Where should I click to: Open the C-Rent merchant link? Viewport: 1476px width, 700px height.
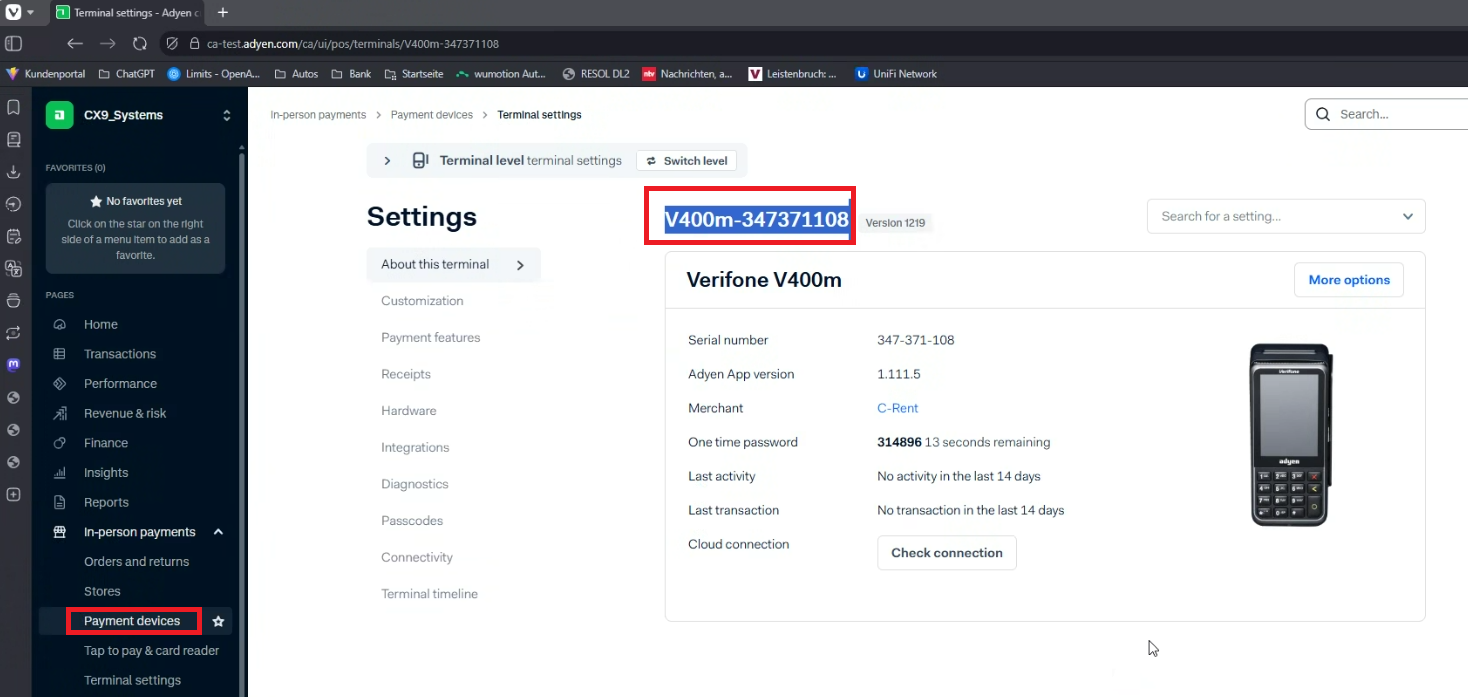click(x=897, y=409)
